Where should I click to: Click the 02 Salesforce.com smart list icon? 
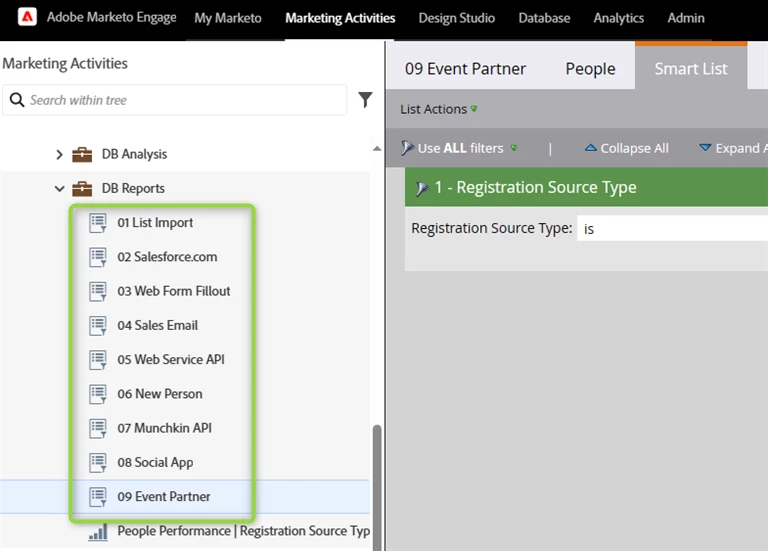(98, 257)
